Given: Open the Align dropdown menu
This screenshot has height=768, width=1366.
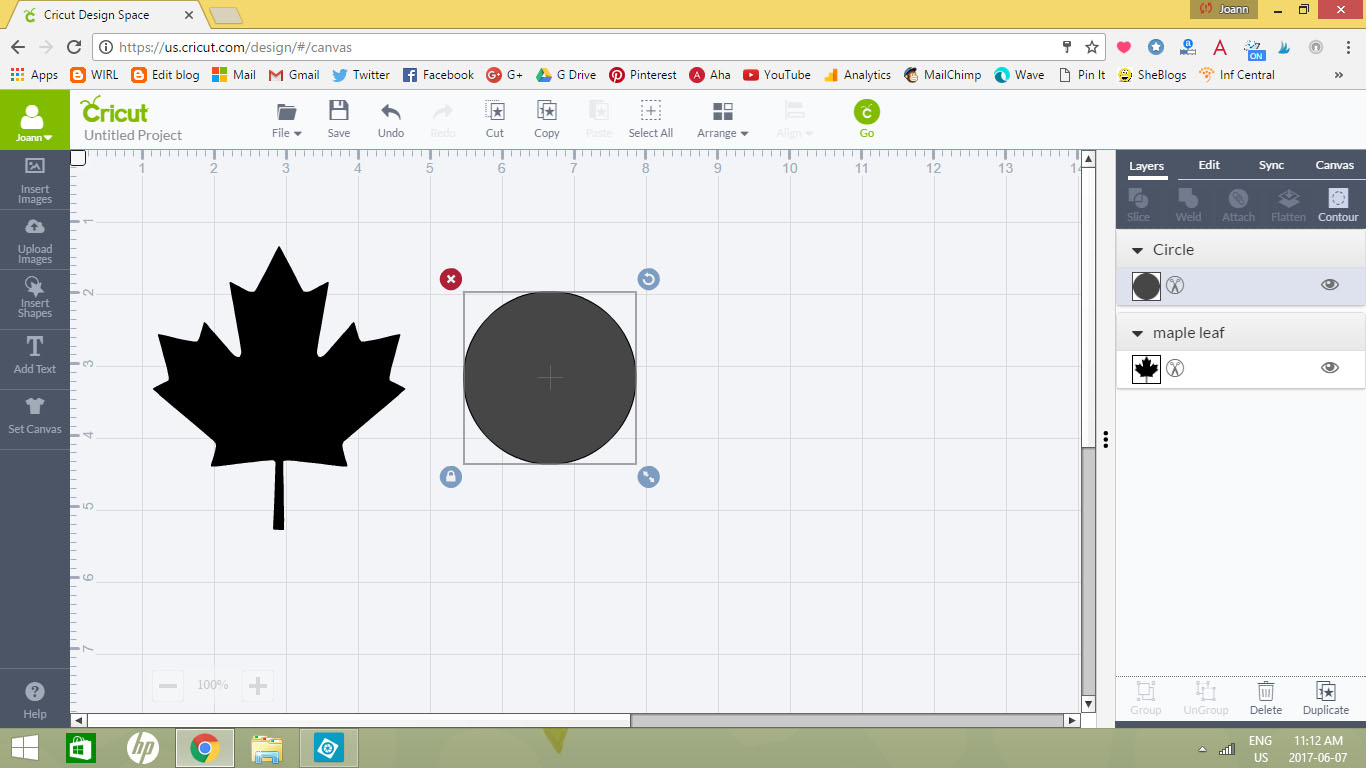Looking at the screenshot, I should pyautogui.click(x=795, y=119).
